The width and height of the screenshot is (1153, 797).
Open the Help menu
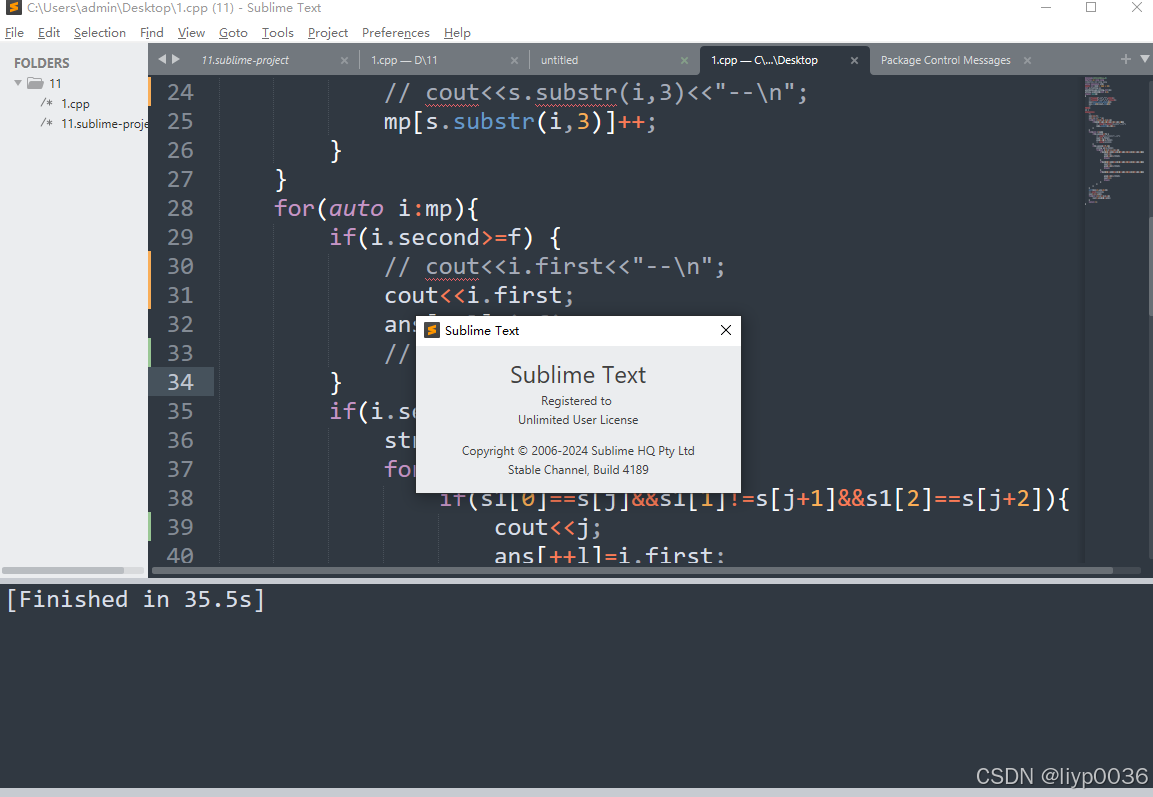(x=457, y=32)
